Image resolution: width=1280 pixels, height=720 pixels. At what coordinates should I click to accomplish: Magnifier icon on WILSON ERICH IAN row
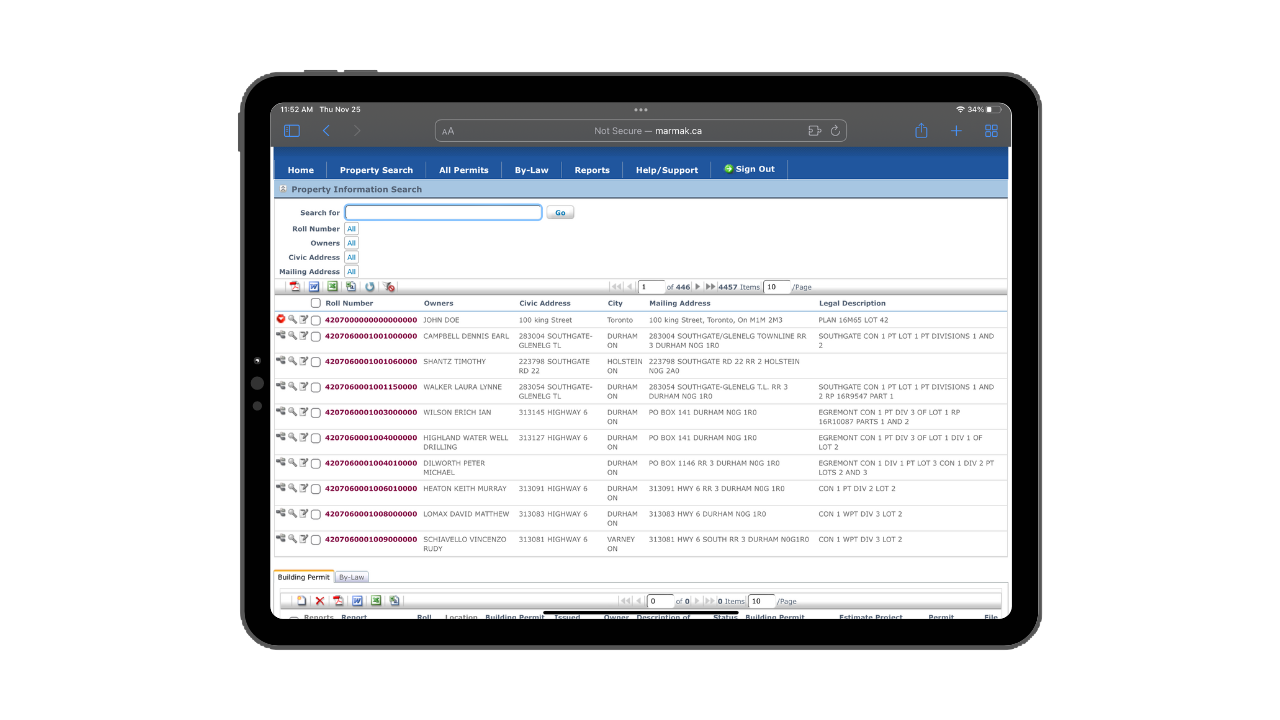click(x=292, y=411)
